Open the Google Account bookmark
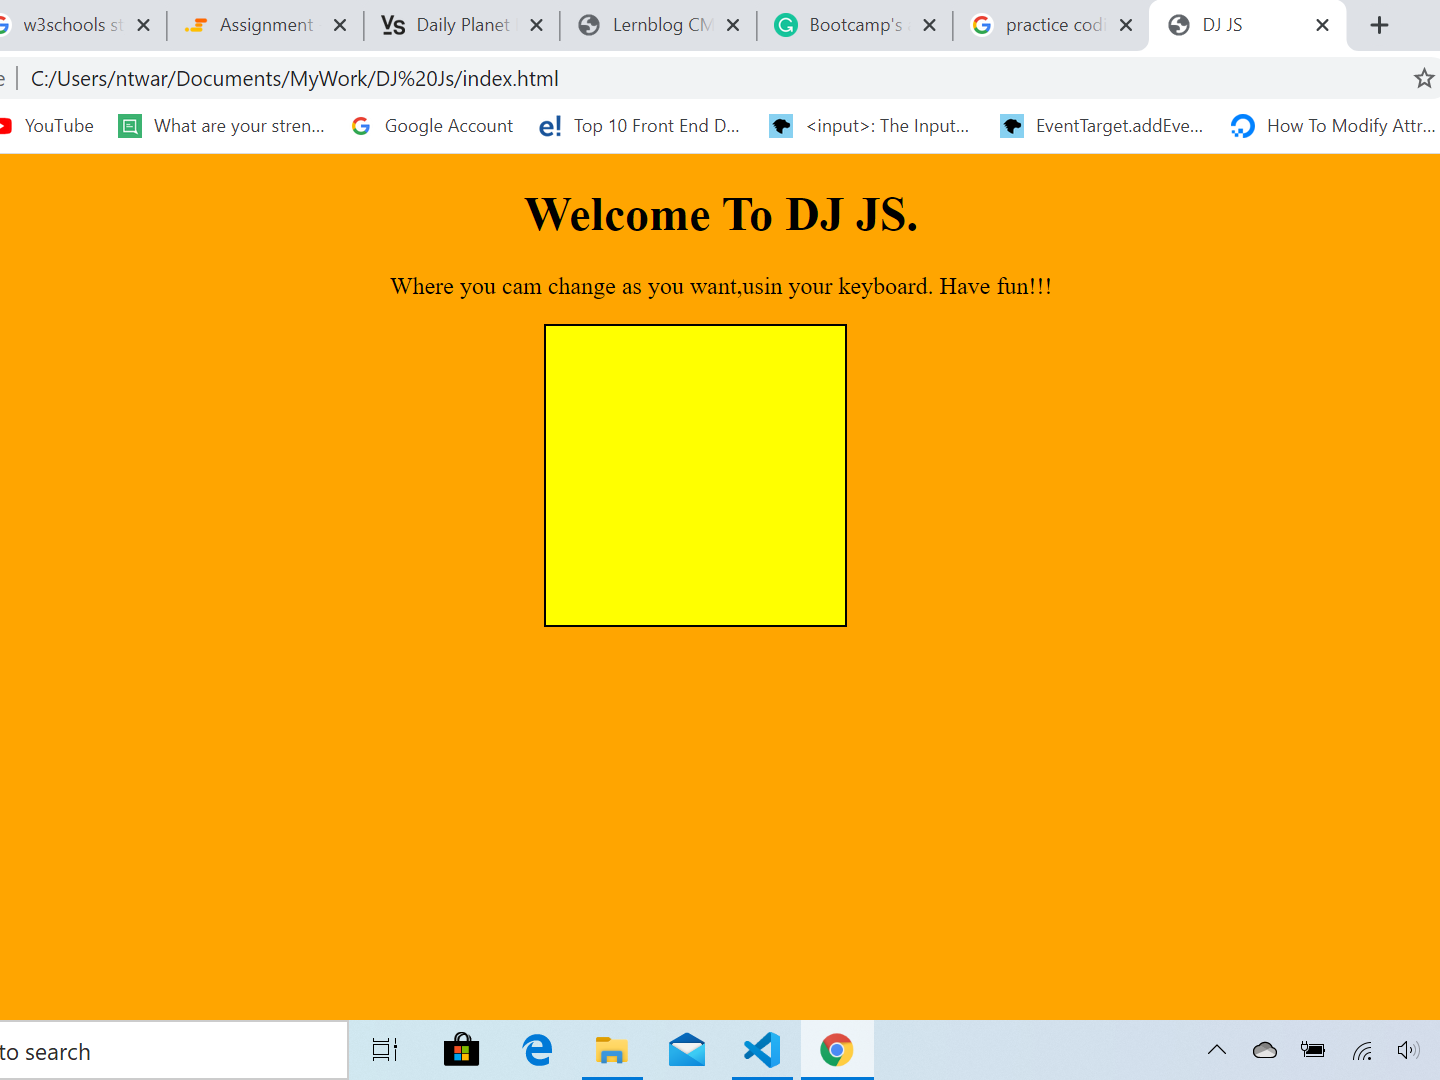 (448, 126)
